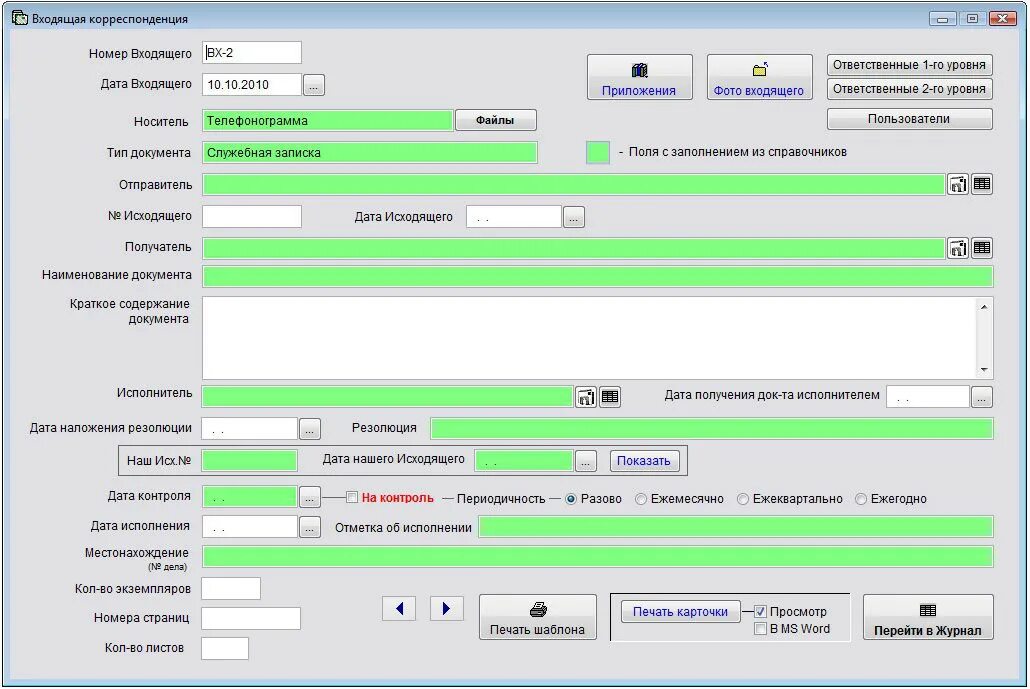This screenshot has height=689, width=1030.
Task: Click the Исполнитель green text field
Action: point(388,397)
